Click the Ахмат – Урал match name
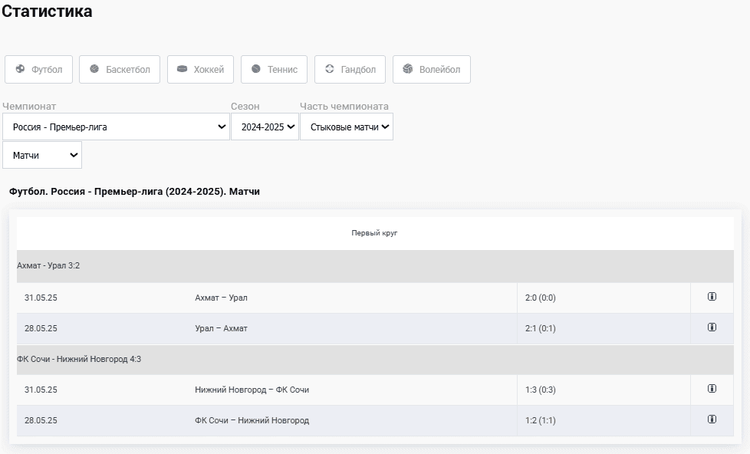The image size is (750, 454). pyautogui.click(x=221, y=298)
